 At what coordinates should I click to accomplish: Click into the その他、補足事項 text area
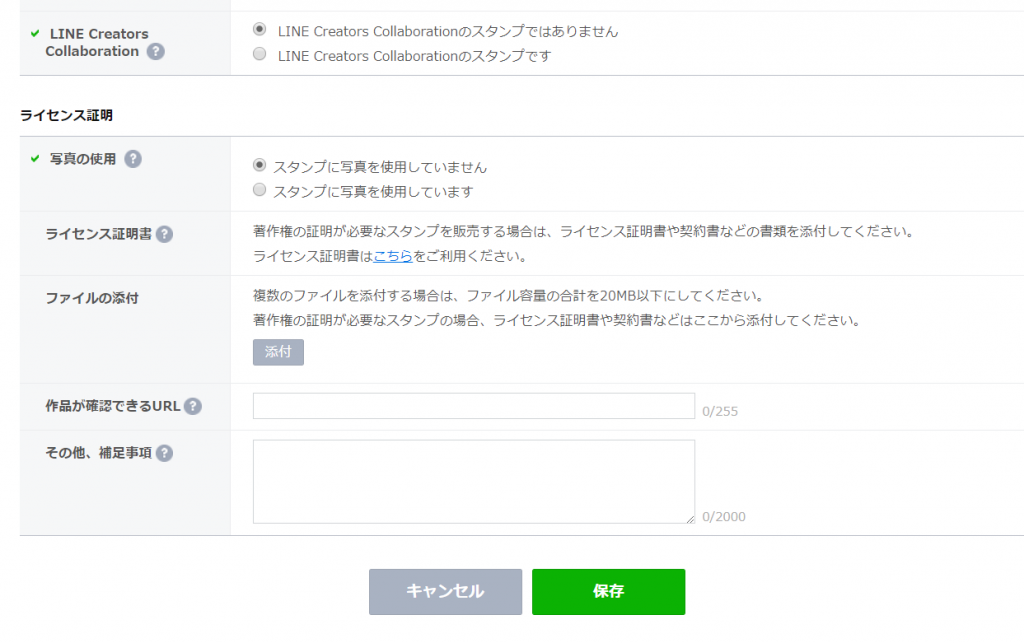[473, 481]
